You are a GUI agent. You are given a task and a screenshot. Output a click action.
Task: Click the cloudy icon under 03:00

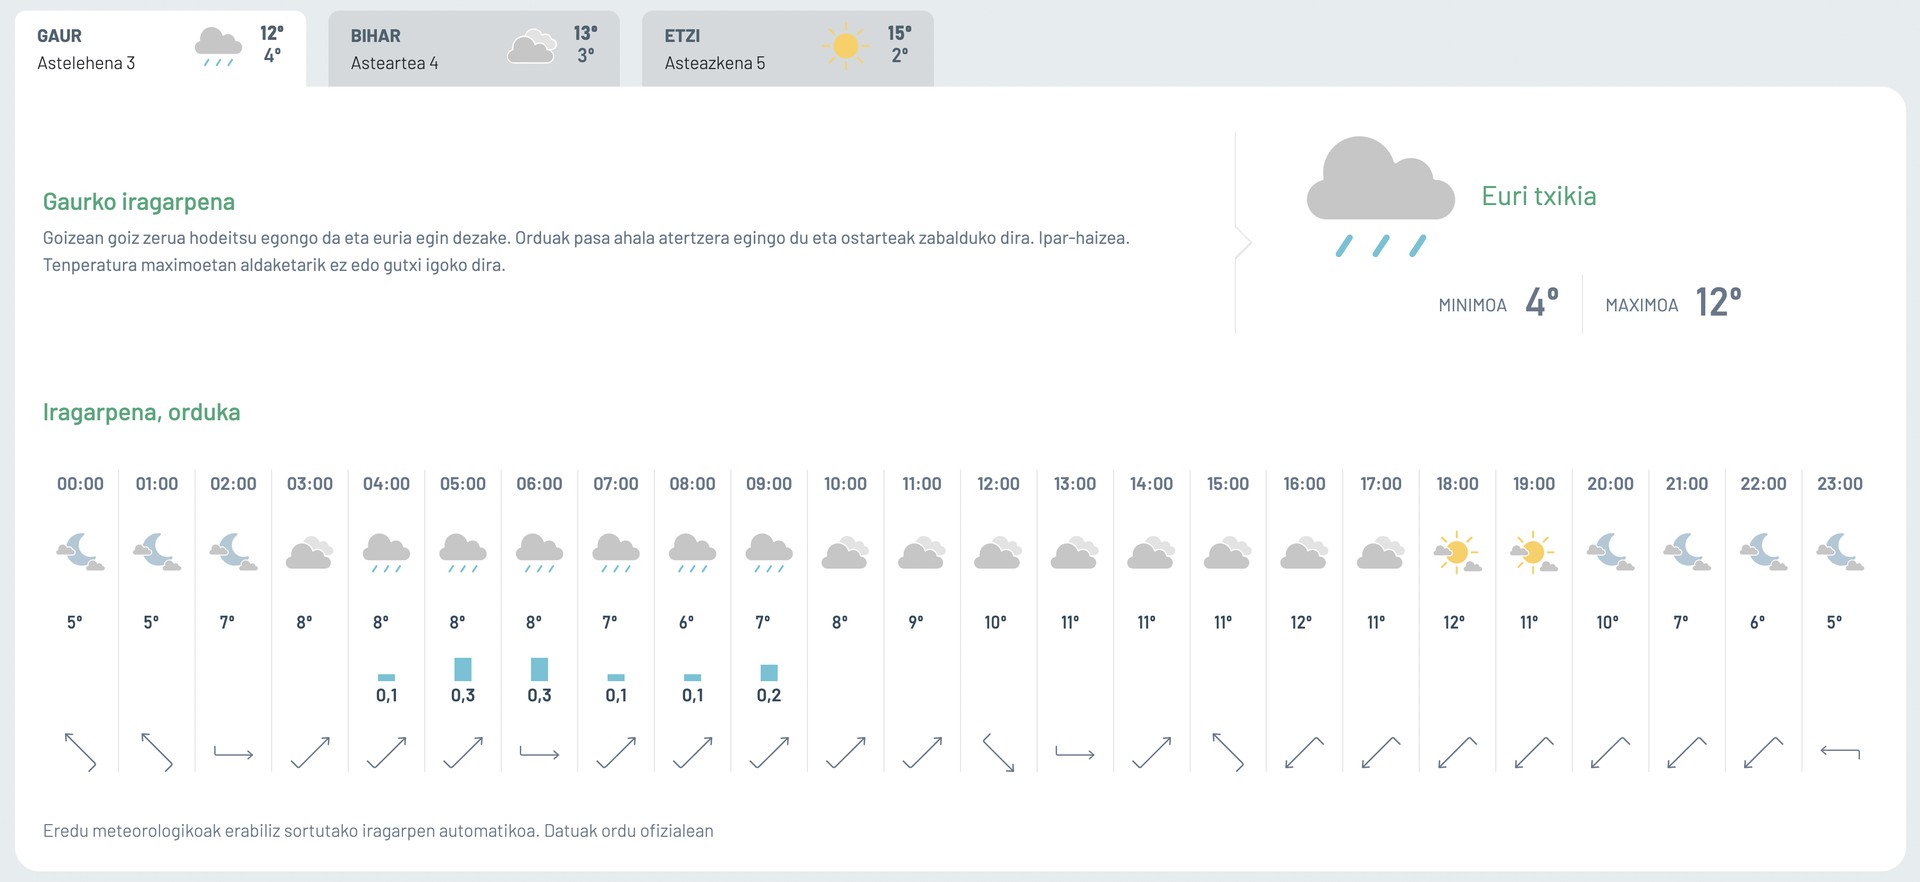tap(310, 553)
